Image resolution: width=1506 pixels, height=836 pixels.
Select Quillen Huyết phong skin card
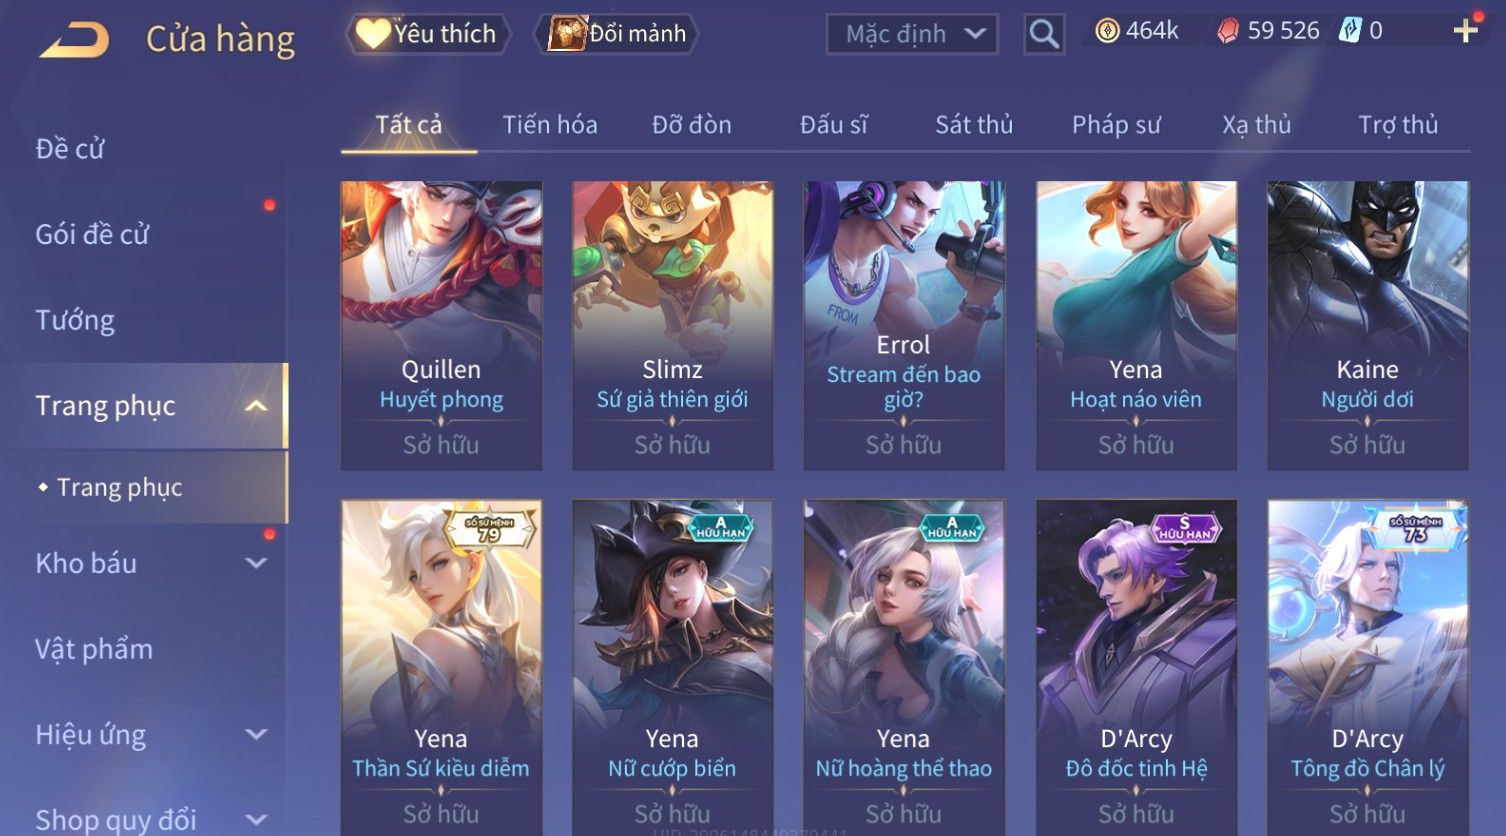click(441, 325)
